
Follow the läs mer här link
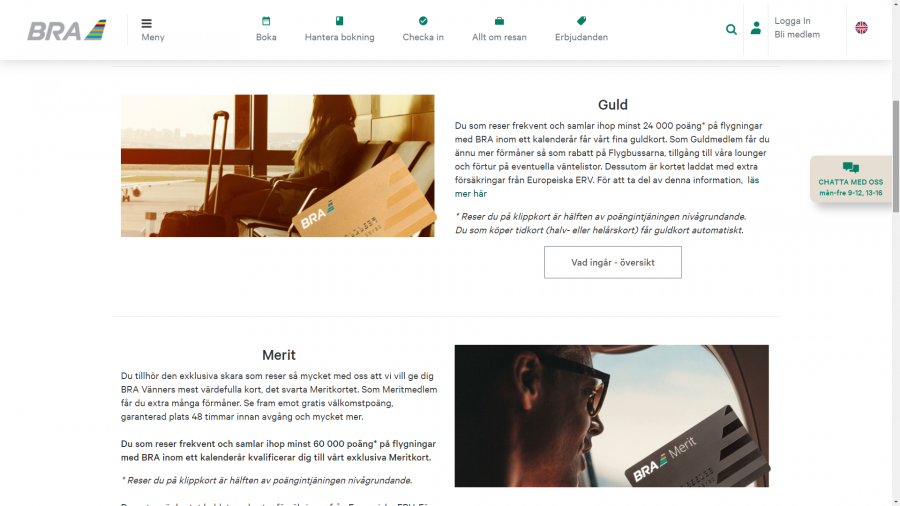[x=607, y=187]
